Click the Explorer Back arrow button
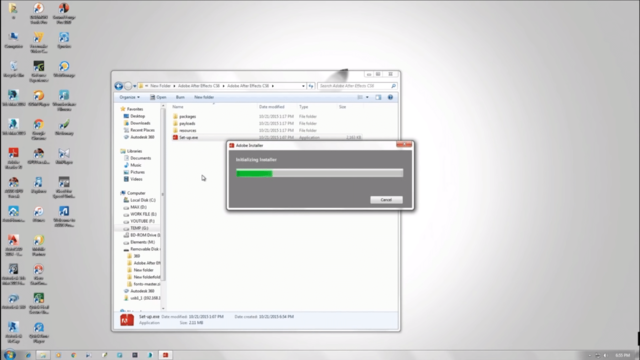Viewport: 640px width, 360px height. tap(119, 86)
